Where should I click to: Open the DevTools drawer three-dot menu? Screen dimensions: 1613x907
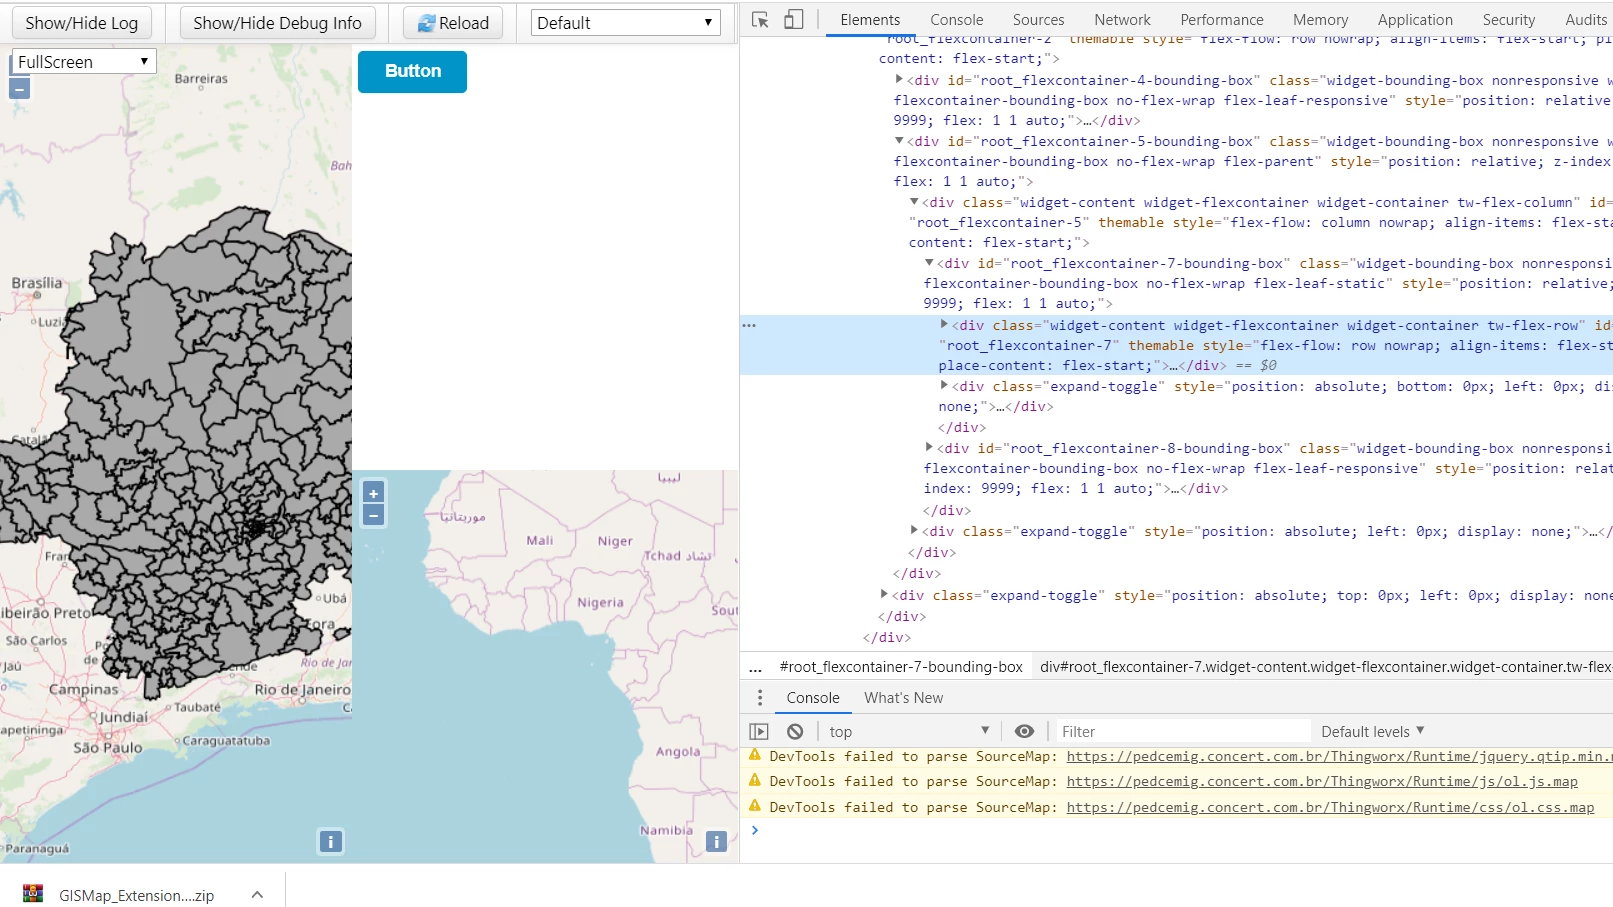click(x=760, y=698)
